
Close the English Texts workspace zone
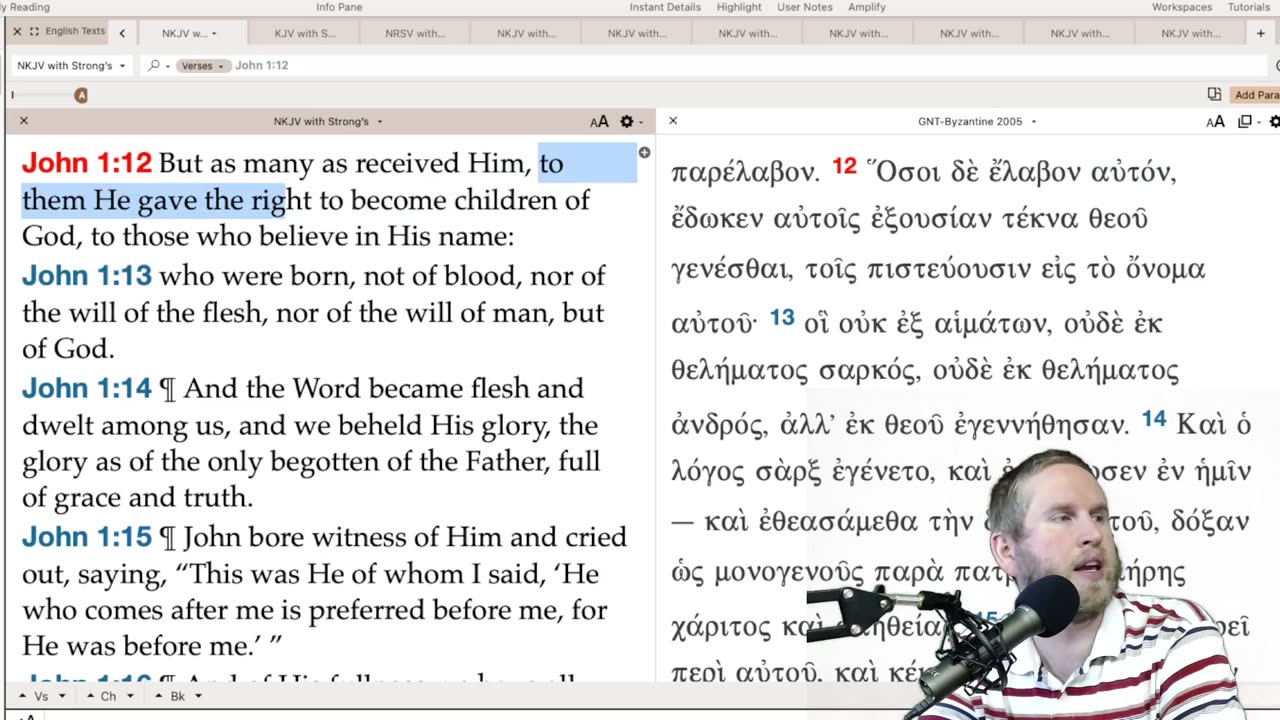[17, 32]
